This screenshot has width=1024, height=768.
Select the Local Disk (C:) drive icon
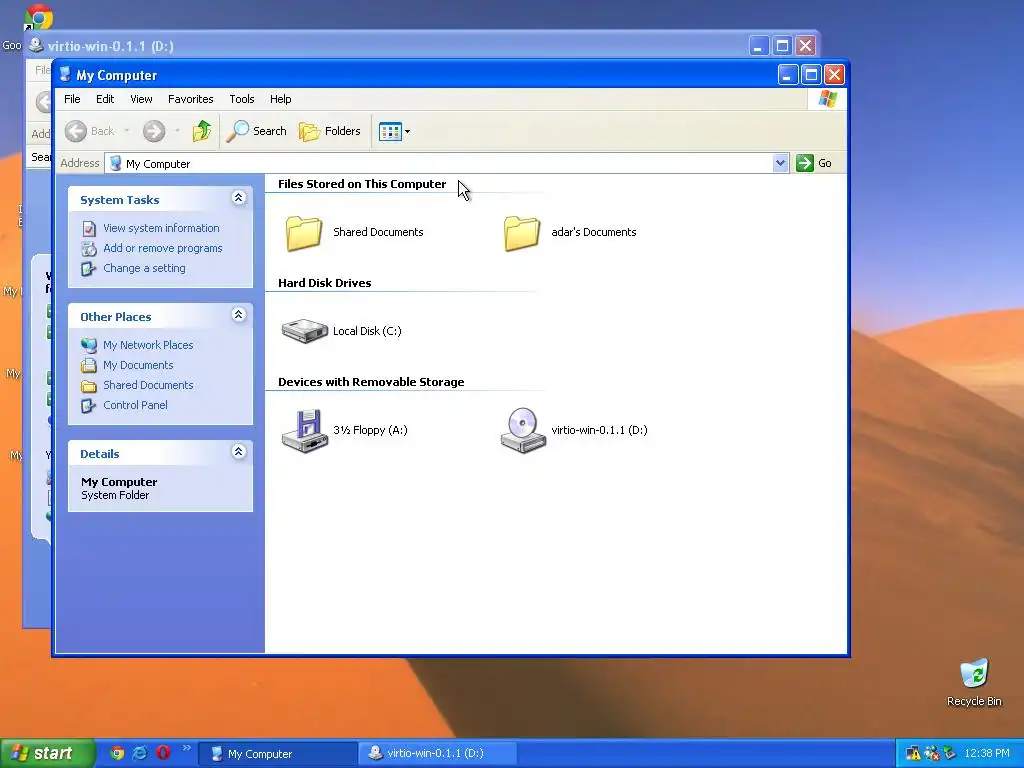coord(304,330)
